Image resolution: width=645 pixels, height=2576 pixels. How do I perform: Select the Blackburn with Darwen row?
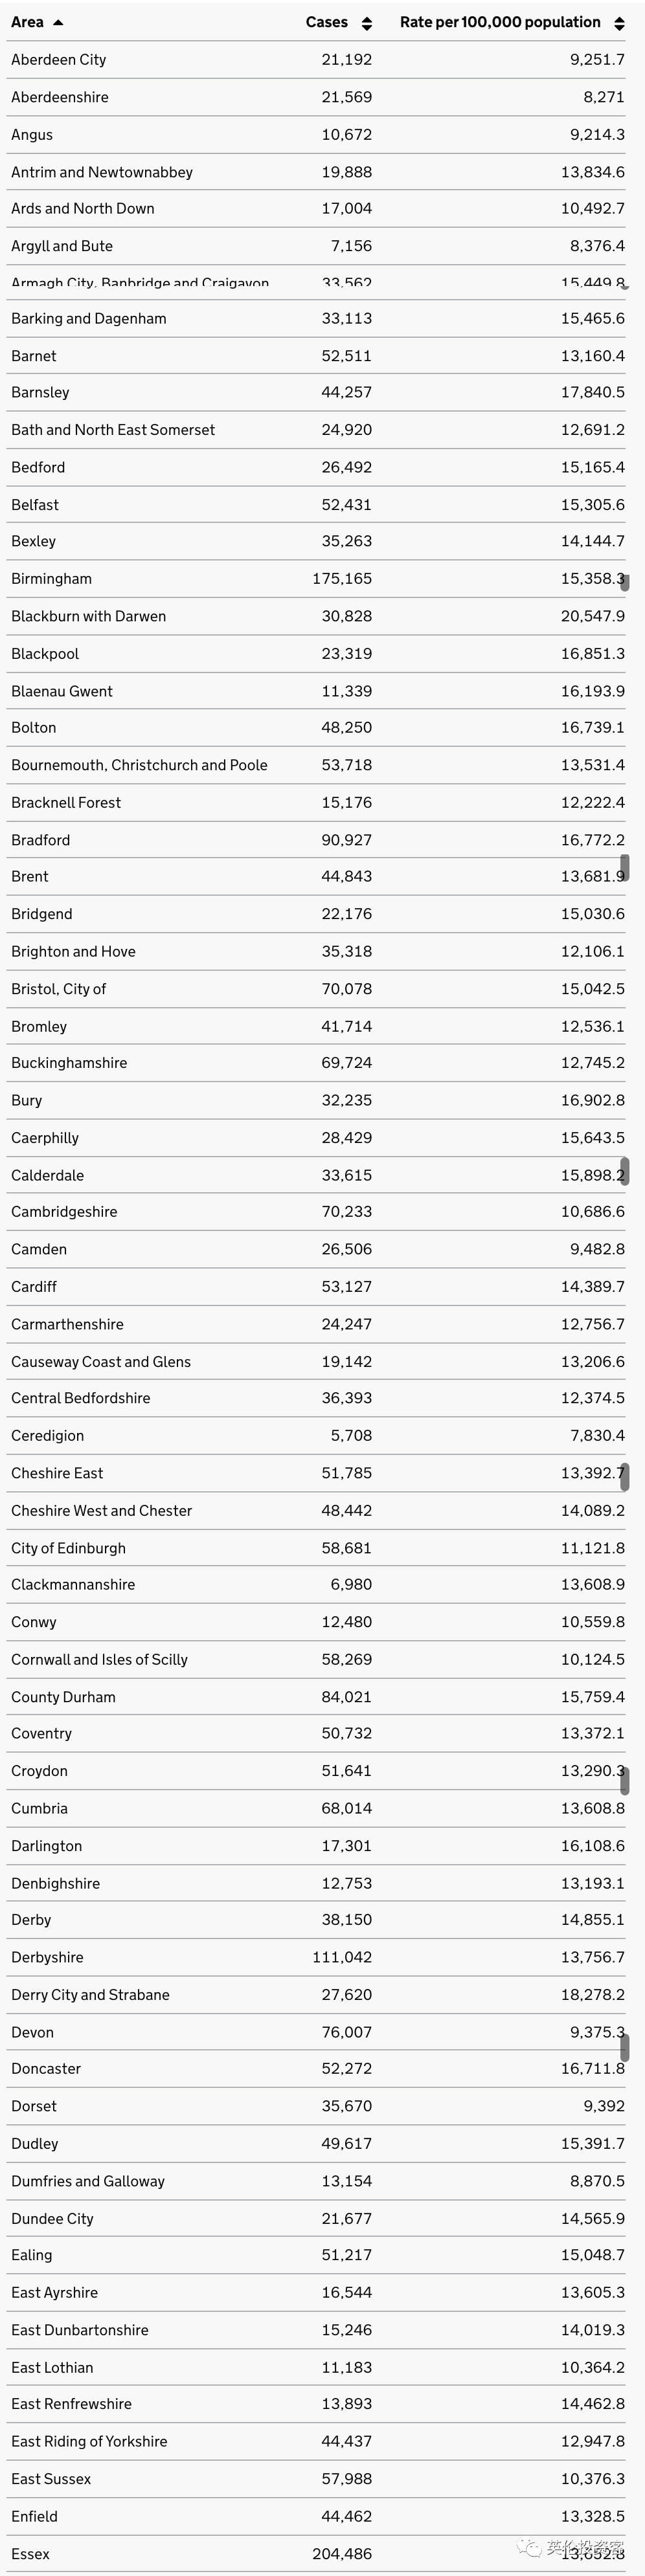click(317, 617)
